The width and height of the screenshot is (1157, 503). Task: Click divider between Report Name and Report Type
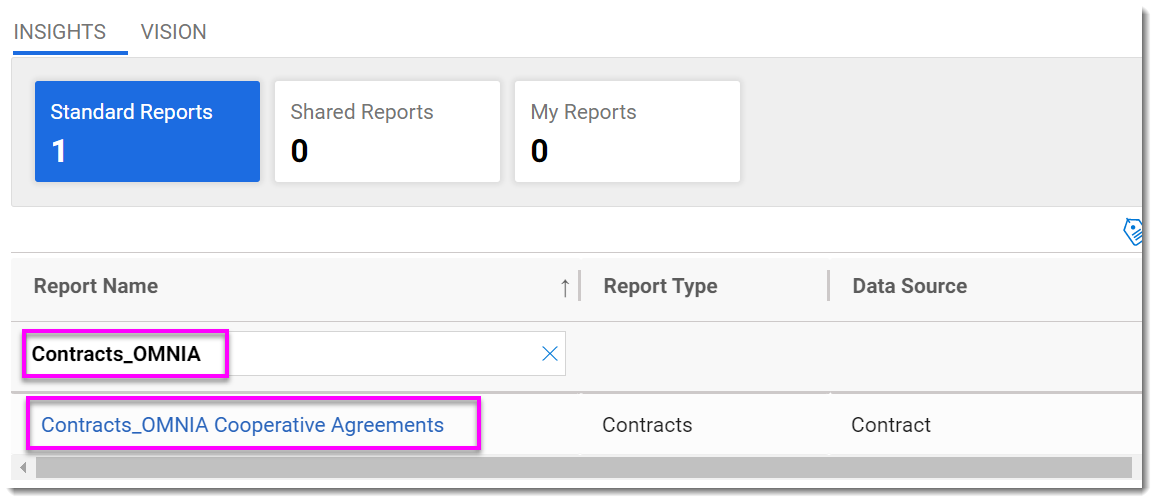click(x=580, y=286)
